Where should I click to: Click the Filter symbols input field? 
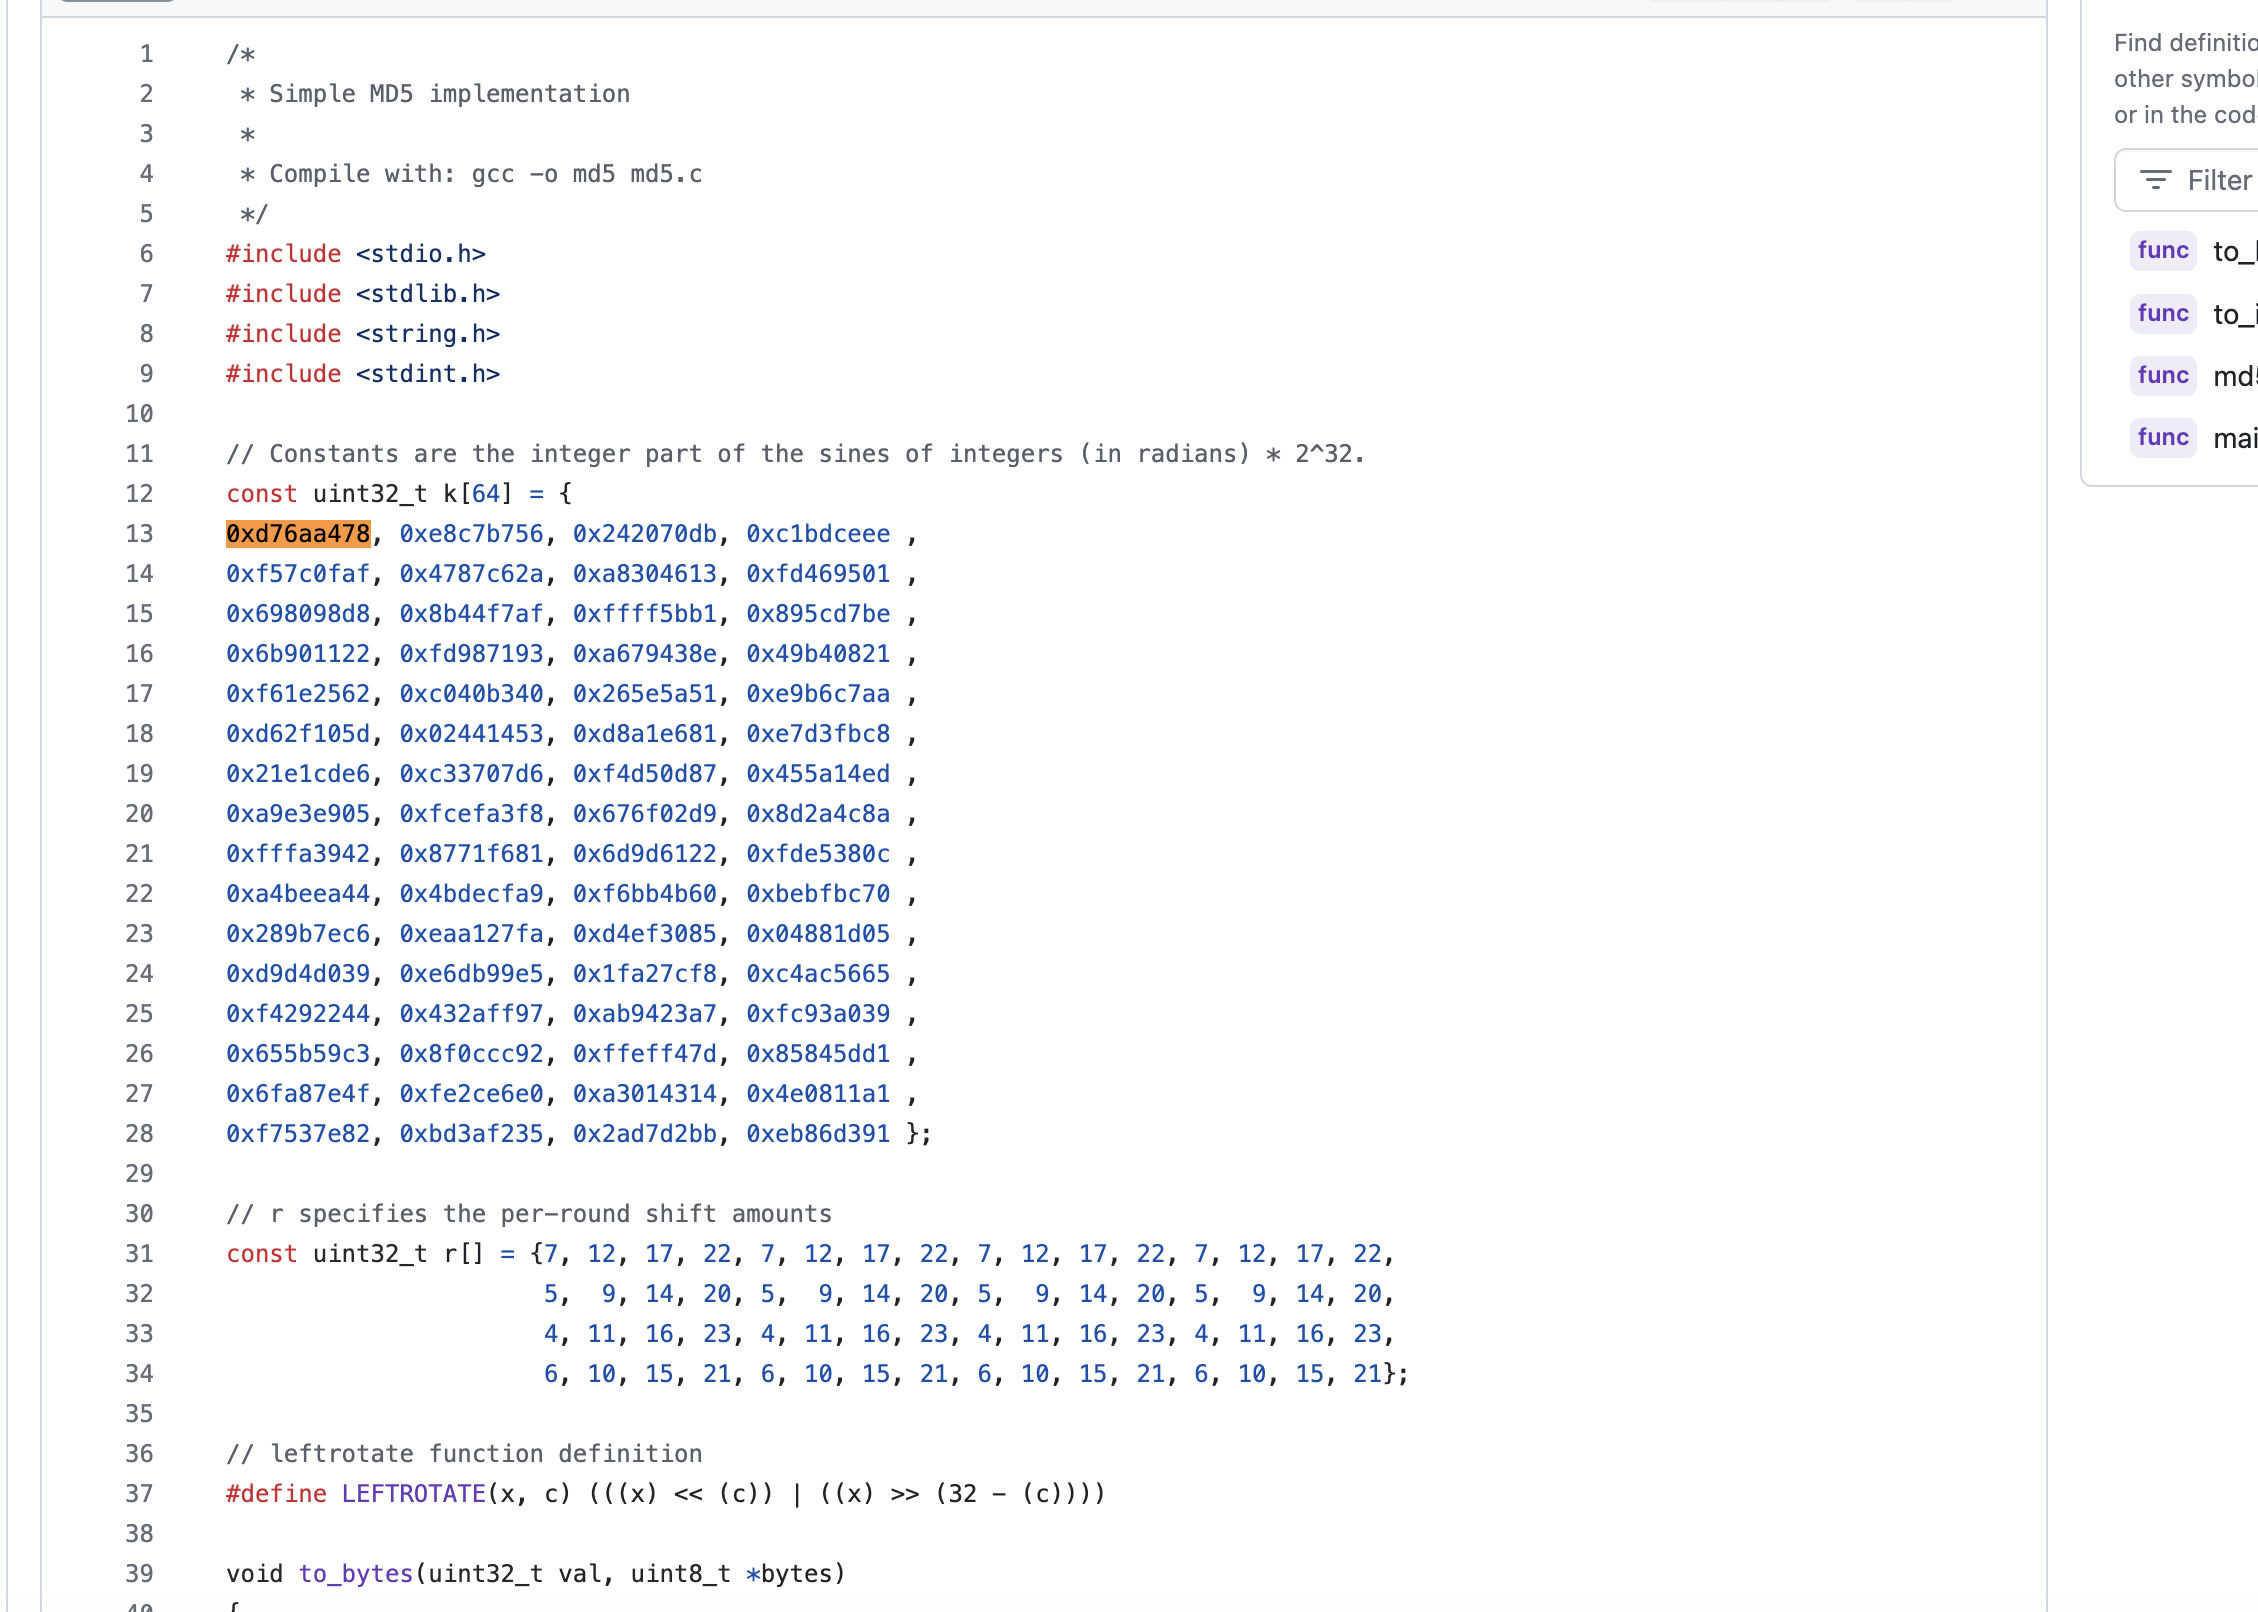click(x=2187, y=180)
